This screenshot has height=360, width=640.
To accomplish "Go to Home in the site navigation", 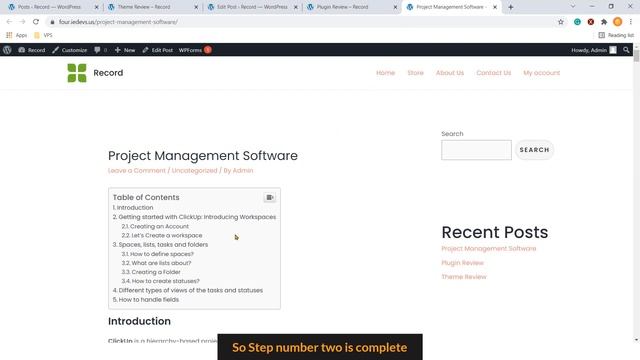I will coord(385,73).
